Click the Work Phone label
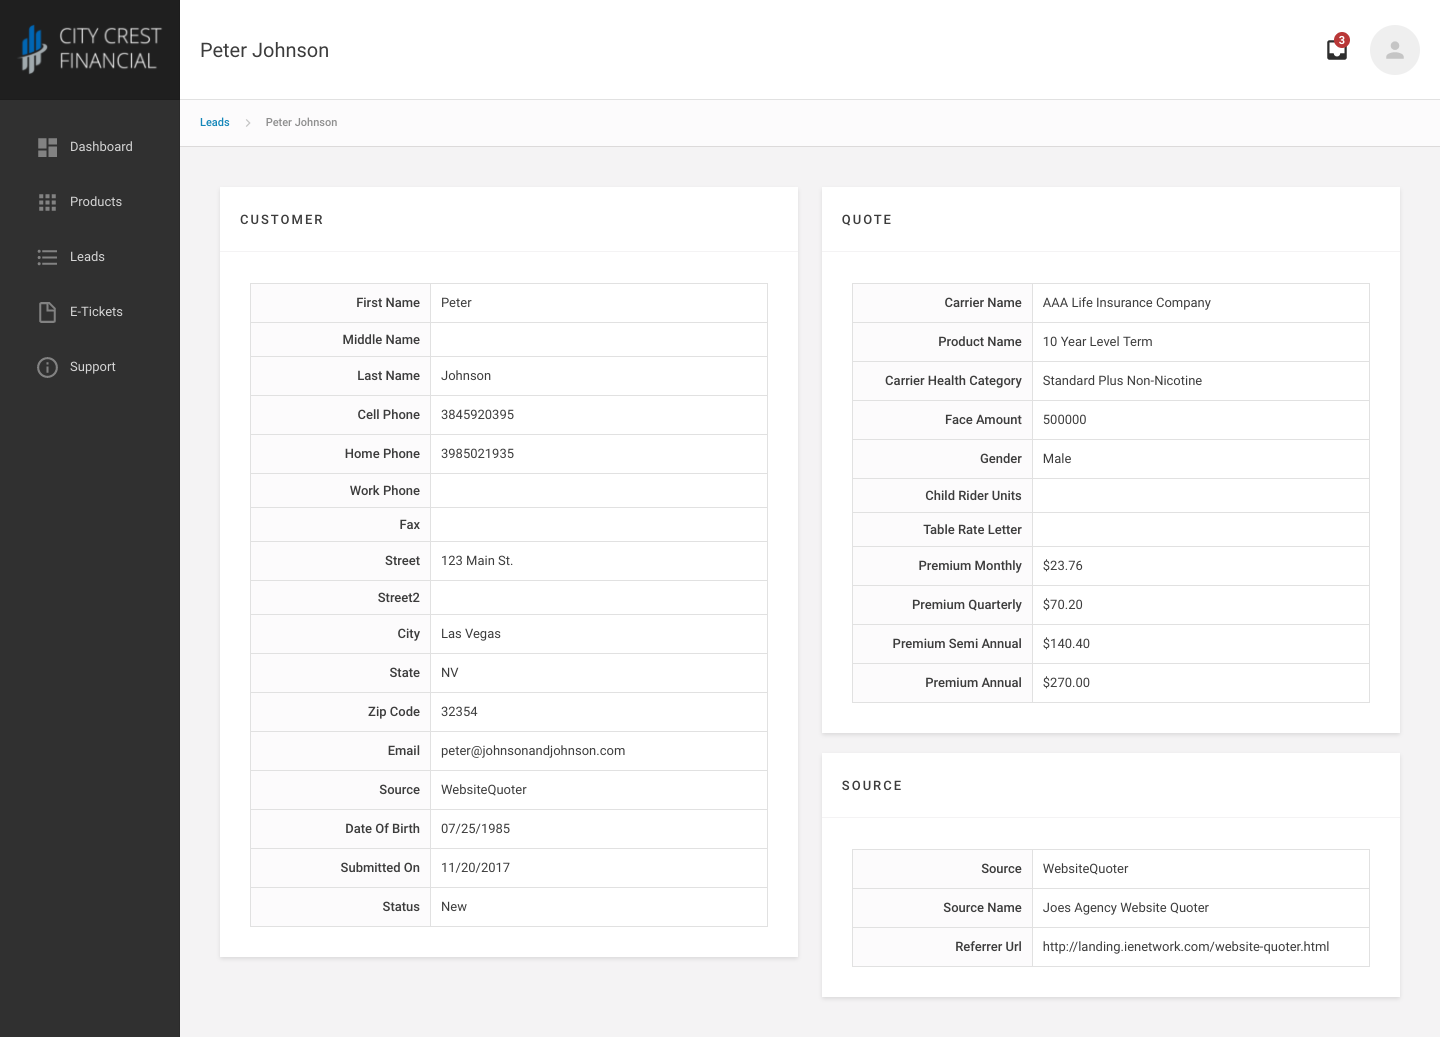Image resolution: width=1440 pixels, height=1037 pixels. (385, 491)
